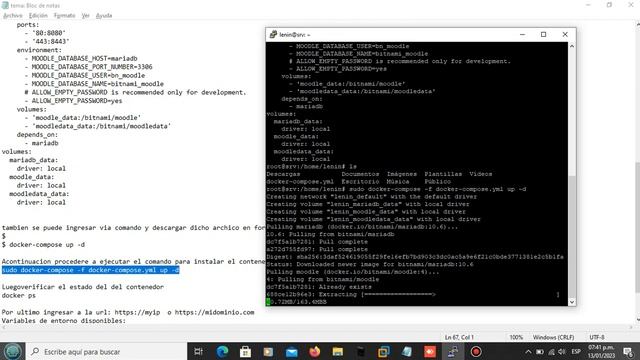This screenshot has width=640, height=360.
Task: Launch Firefox from the taskbar
Action: 314,351
